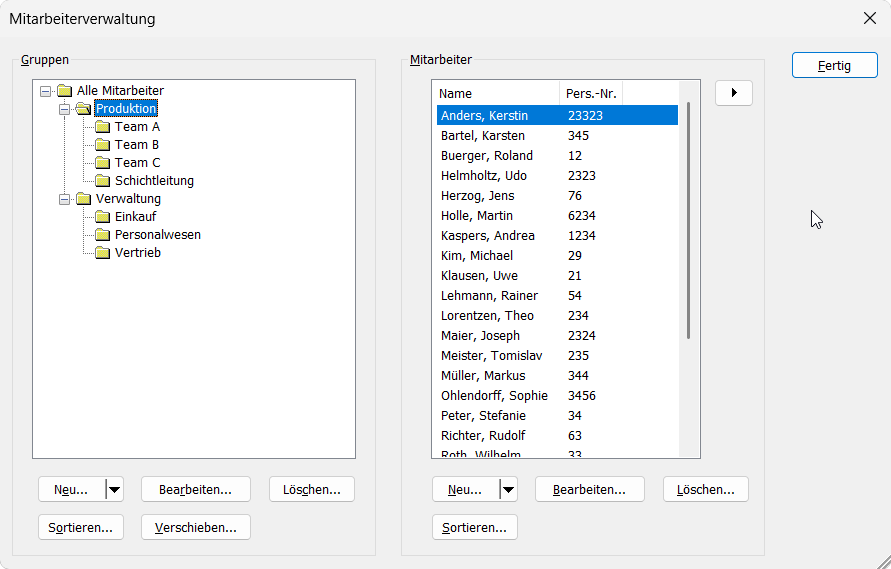Select employee Ohlendorff, Sophie

pyautogui.click(x=557, y=396)
